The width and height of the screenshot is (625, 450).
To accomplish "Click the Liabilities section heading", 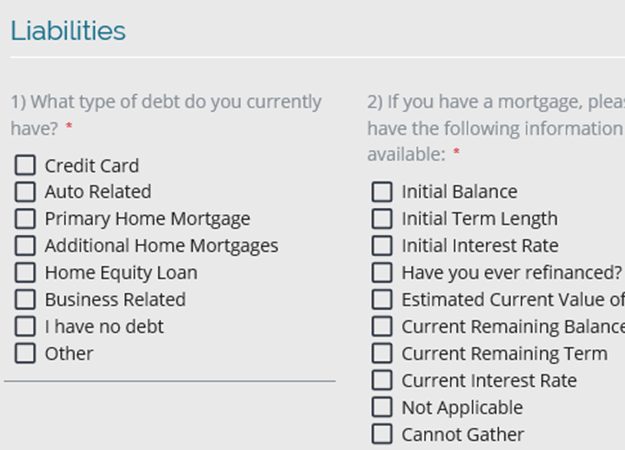I will 68,31.
